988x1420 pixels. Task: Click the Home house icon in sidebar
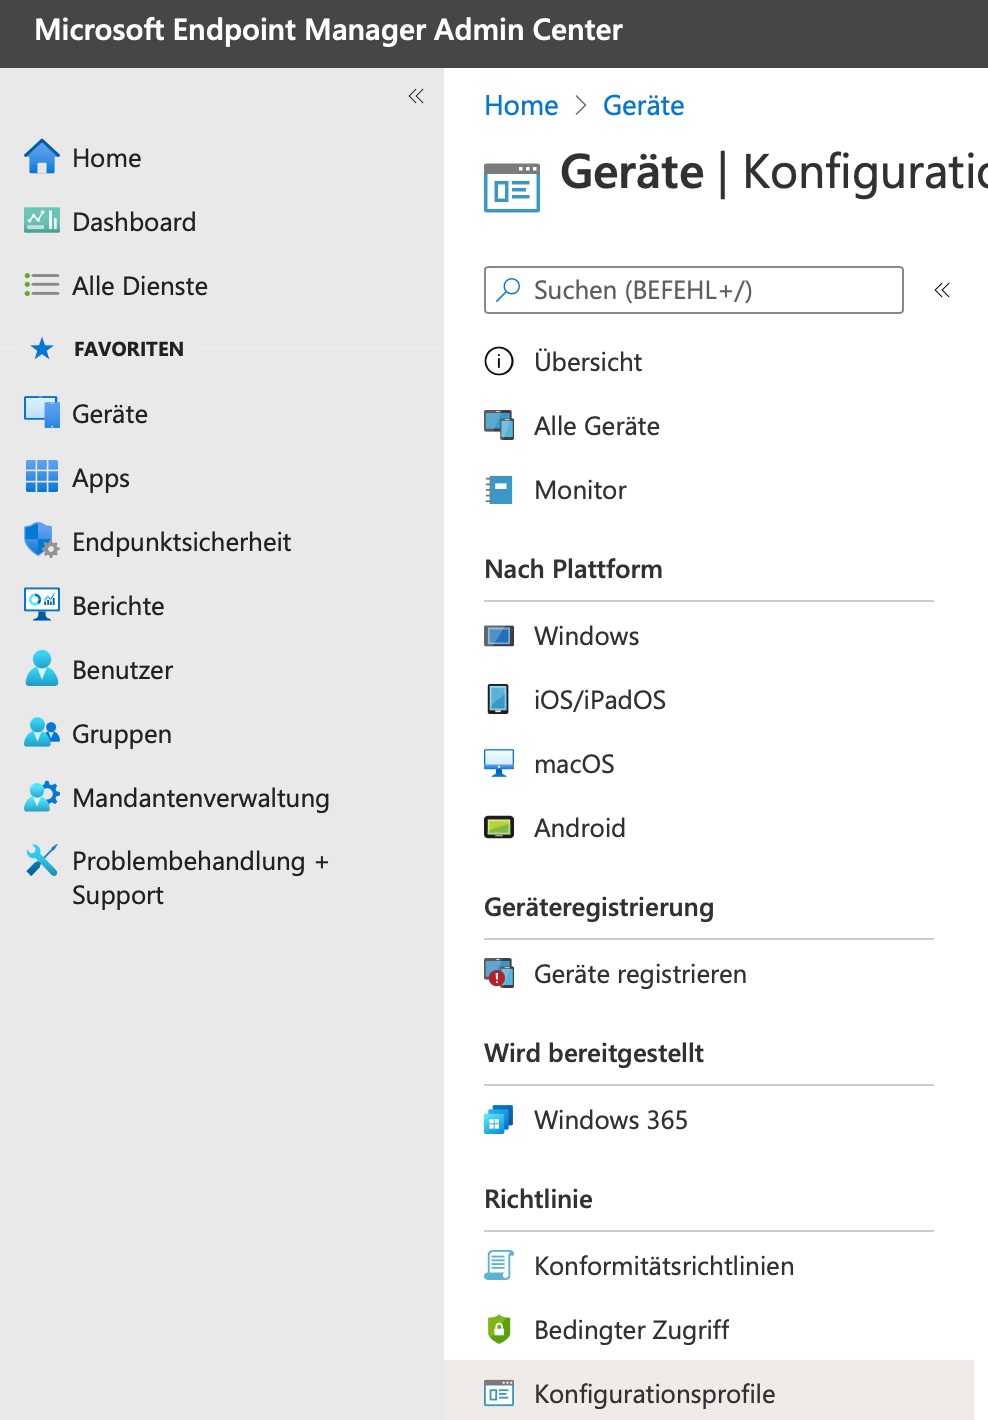[x=42, y=157]
